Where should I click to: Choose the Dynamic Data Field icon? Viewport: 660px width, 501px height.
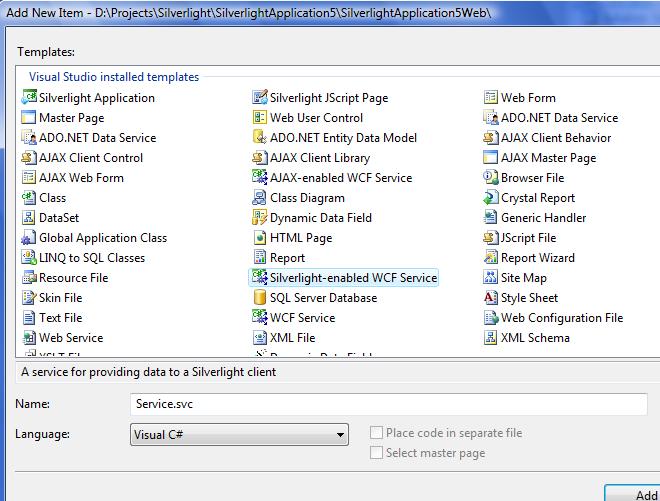[x=260, y=218]
